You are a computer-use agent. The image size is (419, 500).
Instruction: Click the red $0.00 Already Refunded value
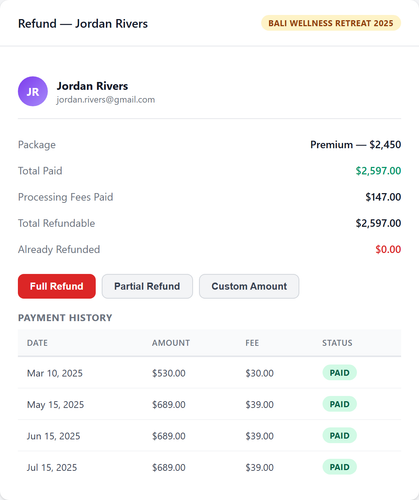tap(388, 249)
